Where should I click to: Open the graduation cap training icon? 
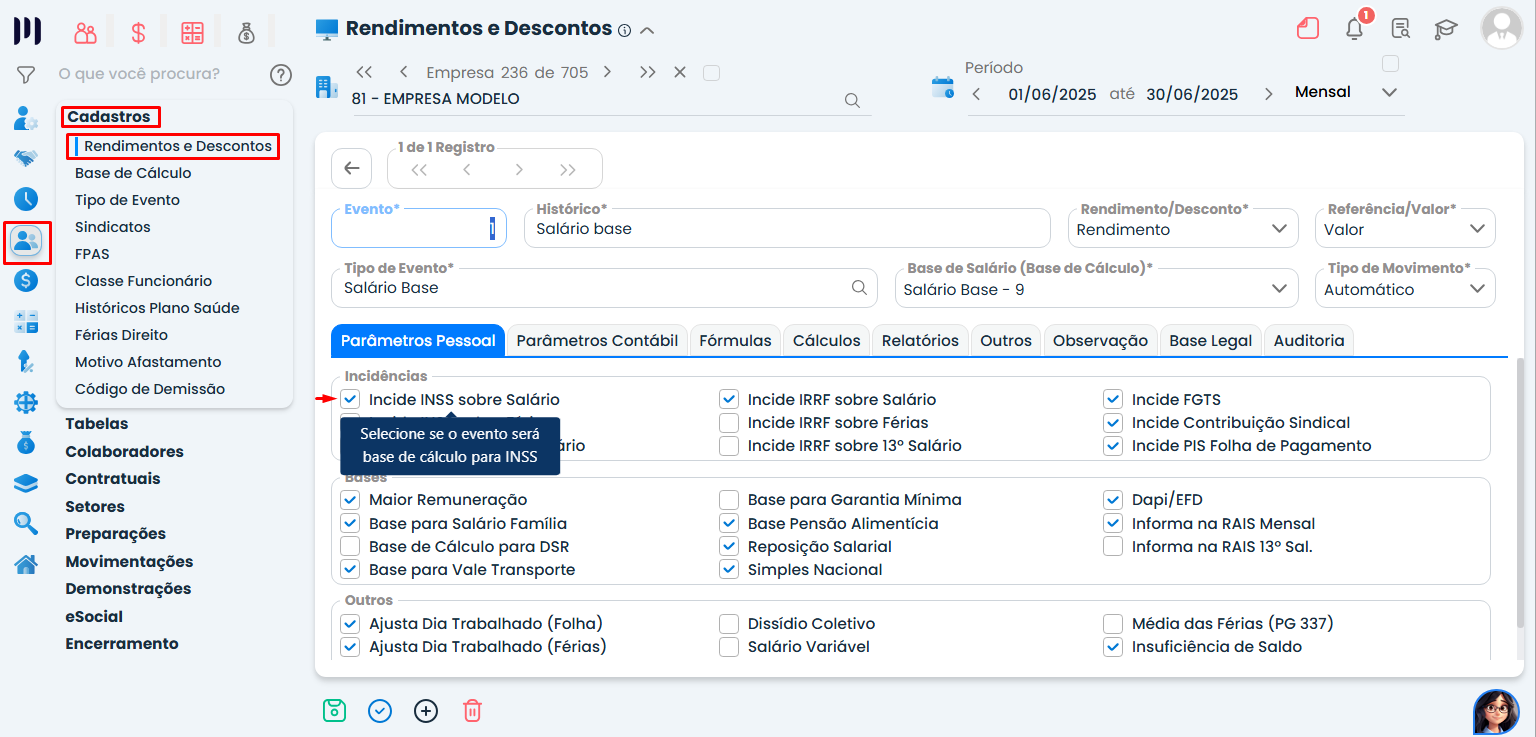click(x=1446, y=29)
